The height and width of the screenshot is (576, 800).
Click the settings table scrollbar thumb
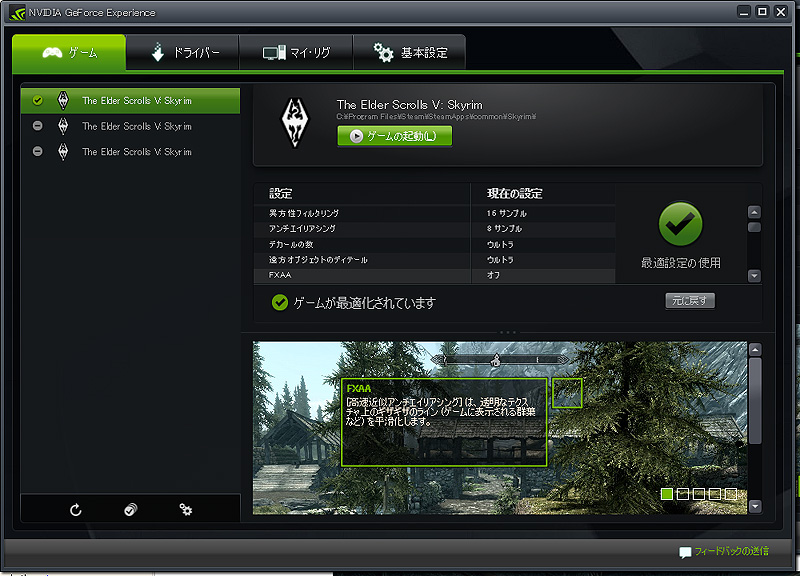tap(754, 227)
